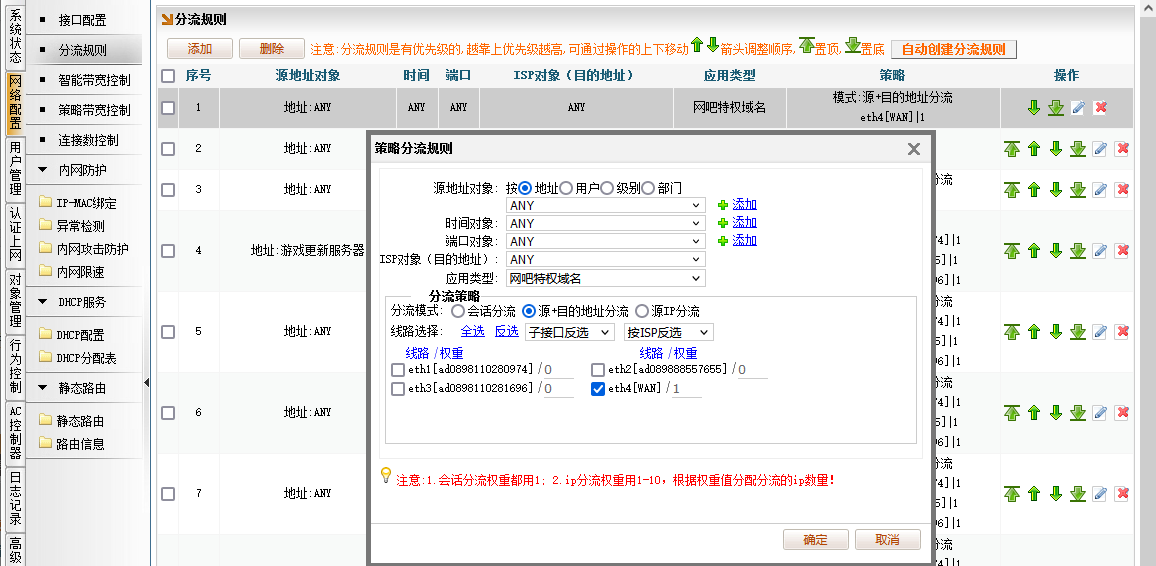The width and height of the screenshot is (1156, 566).
Task: Open 智能带宽控制 in sidebar menu
Action: coord(94,80)
